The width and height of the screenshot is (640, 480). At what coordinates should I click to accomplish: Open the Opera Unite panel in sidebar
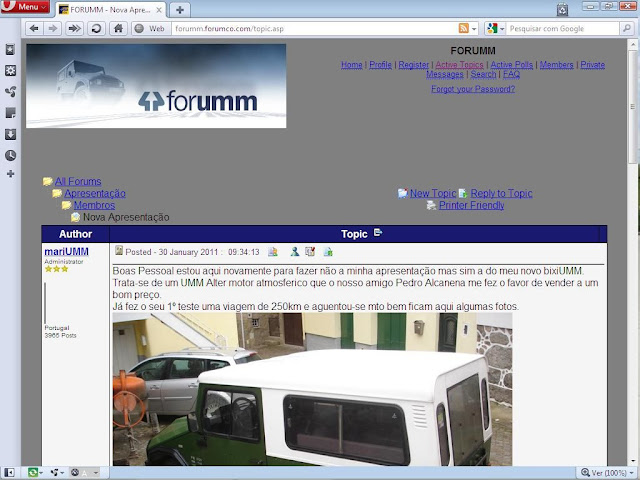click(x=10, y=91)
